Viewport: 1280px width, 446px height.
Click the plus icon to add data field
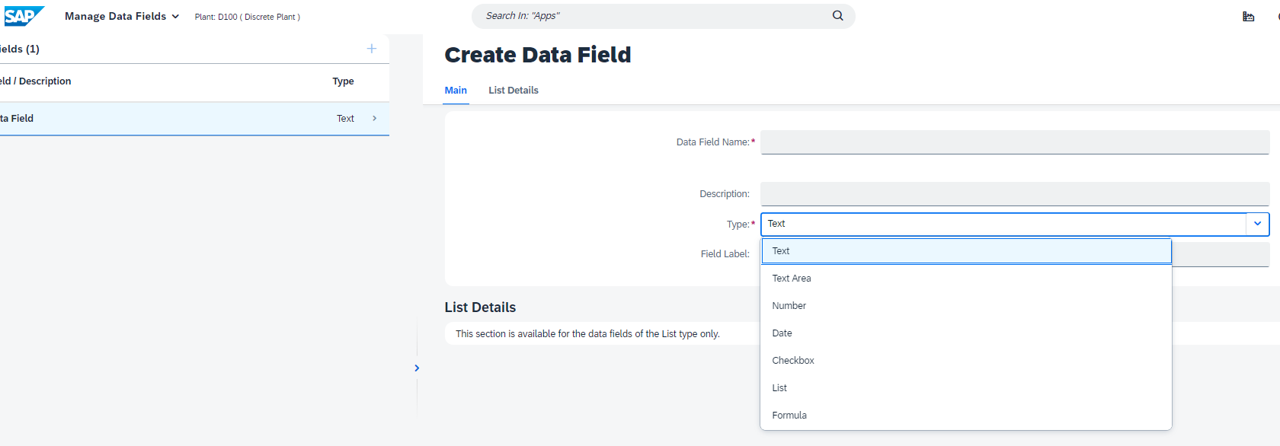371,49
